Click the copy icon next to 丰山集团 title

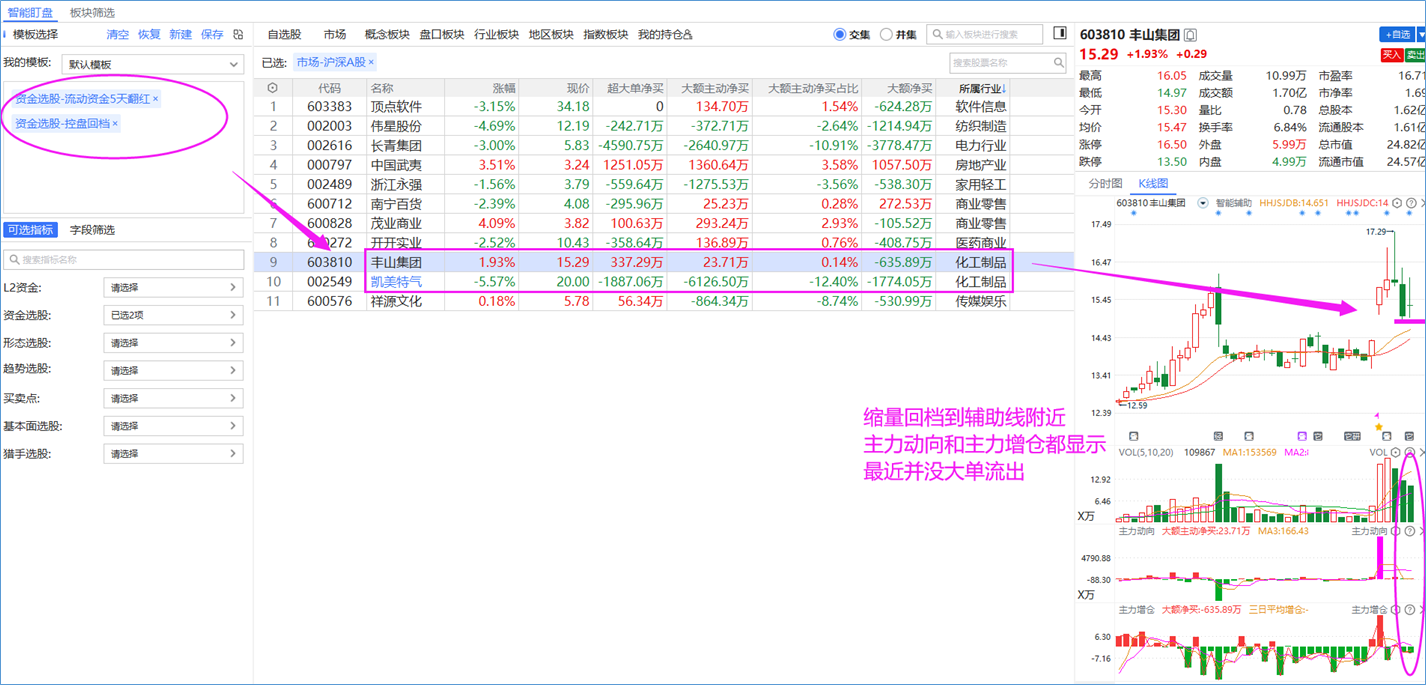[x=1190, y=35]
